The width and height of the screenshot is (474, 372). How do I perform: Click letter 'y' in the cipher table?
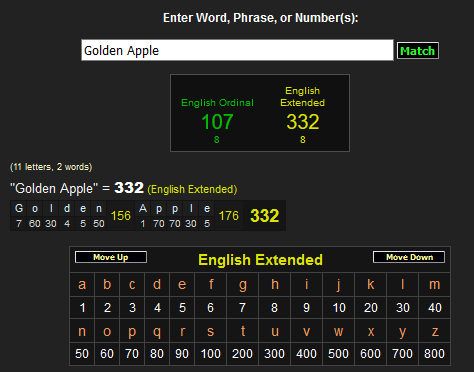[x=402, y=332]
